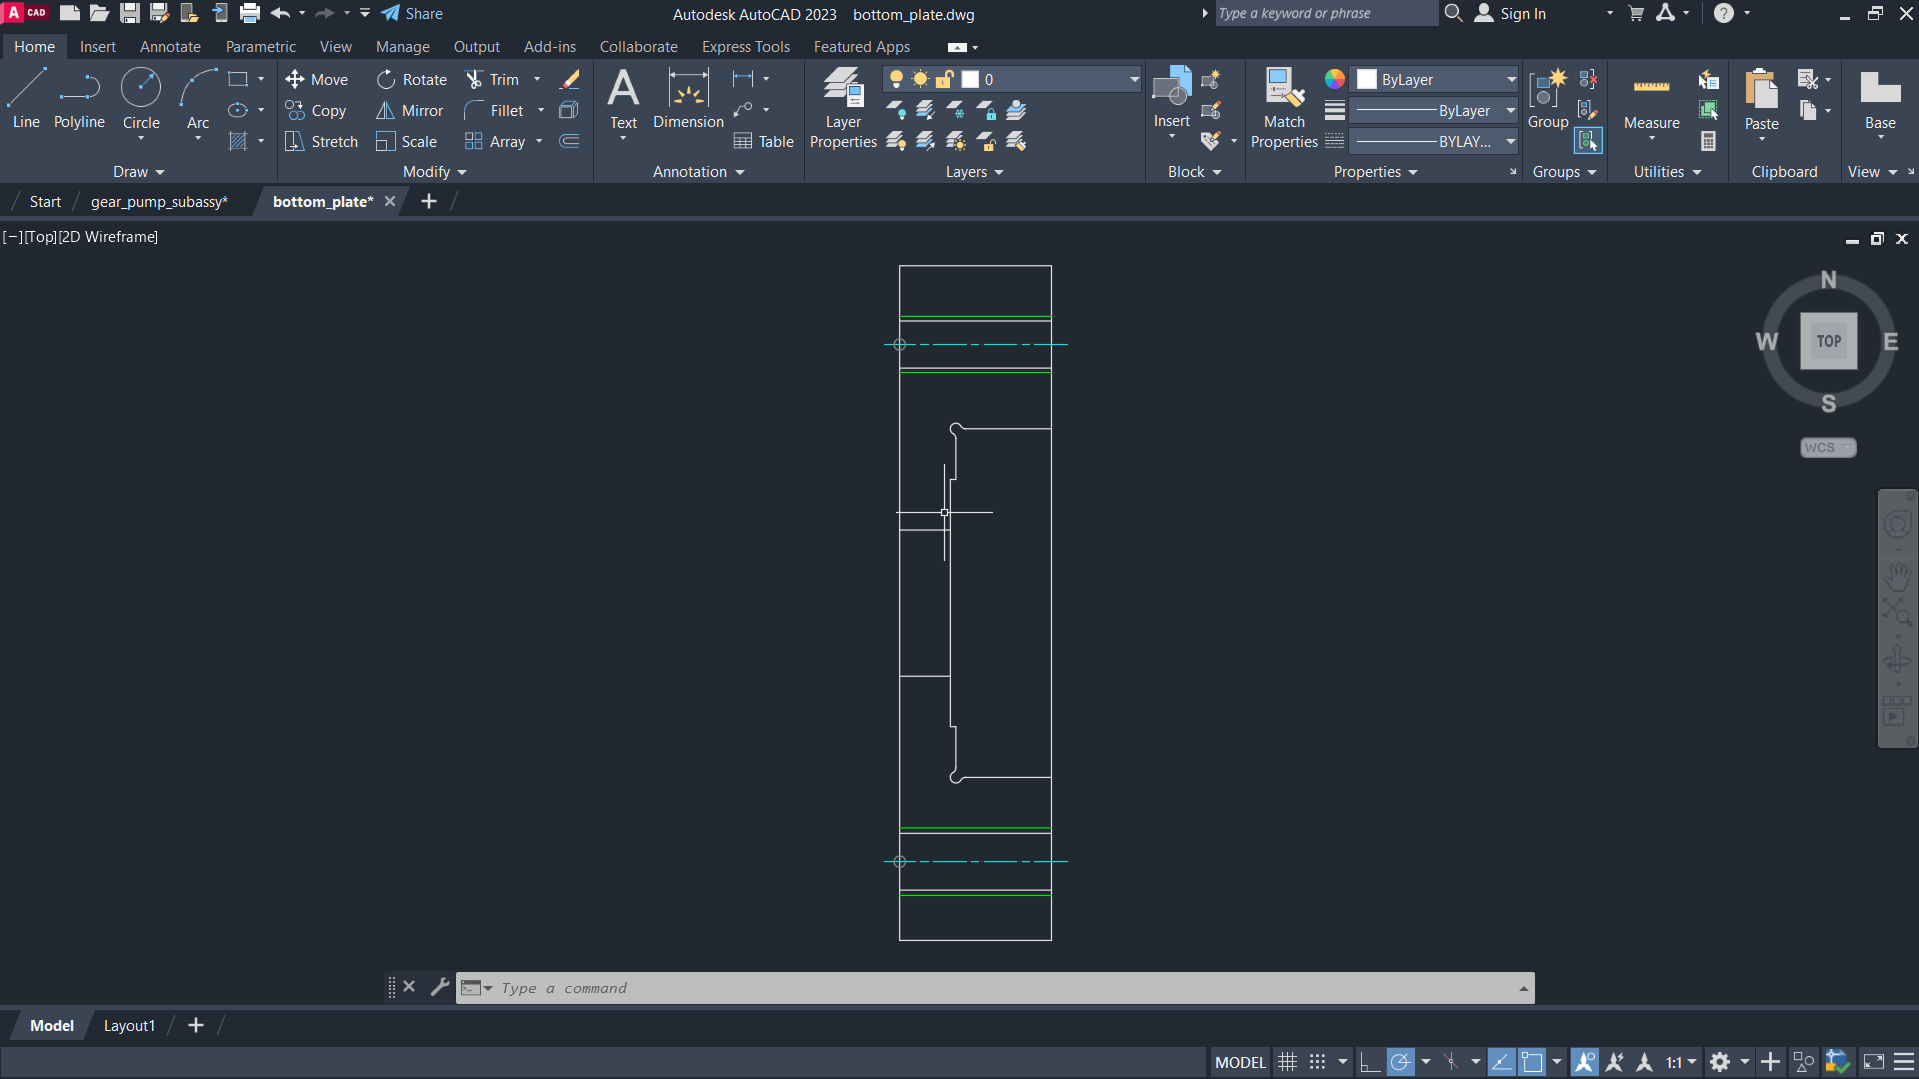
Task: Open the annotation scale 1:1 dropdown
Action: pos(1681,1062)
